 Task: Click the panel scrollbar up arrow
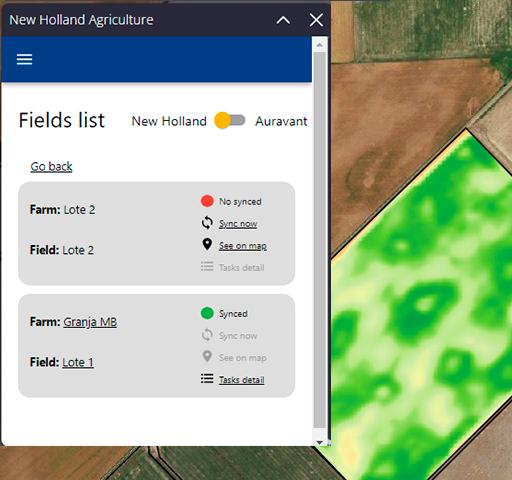pos(319,45)
